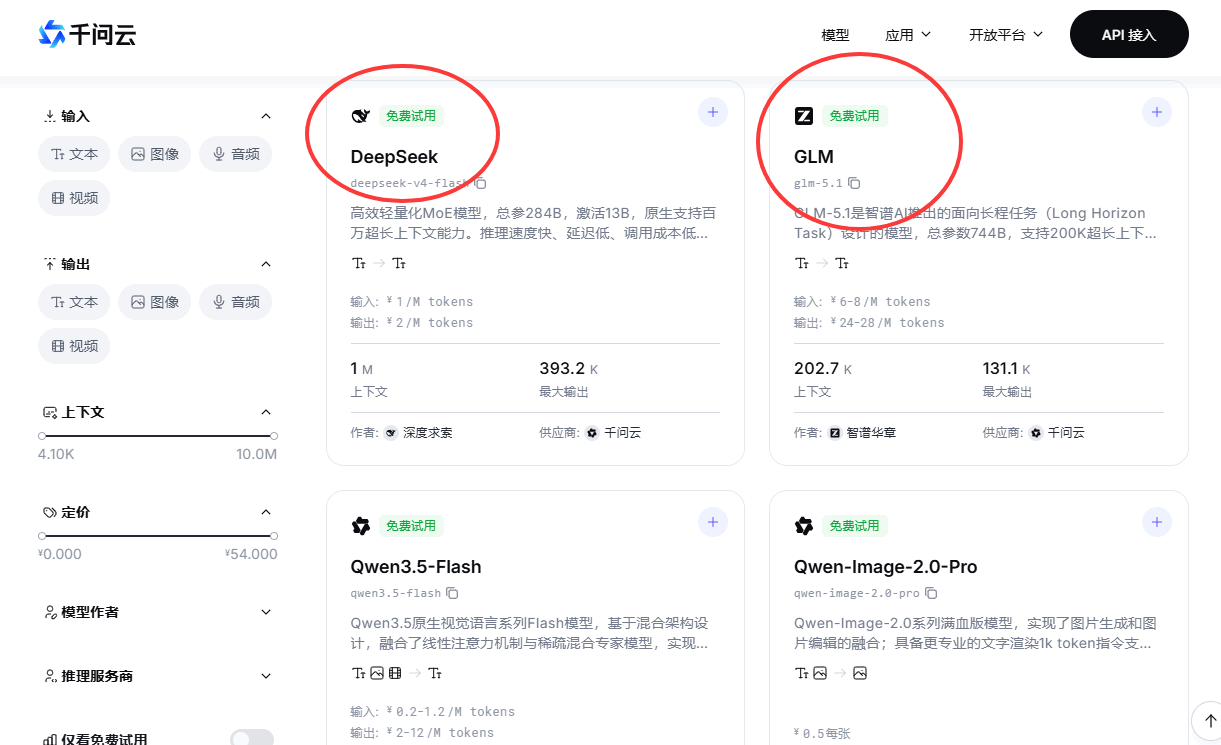Click the scroll-to-top arrow button
The width and height of the screenshot is (1221, 745).
(x=1209, y=720)
